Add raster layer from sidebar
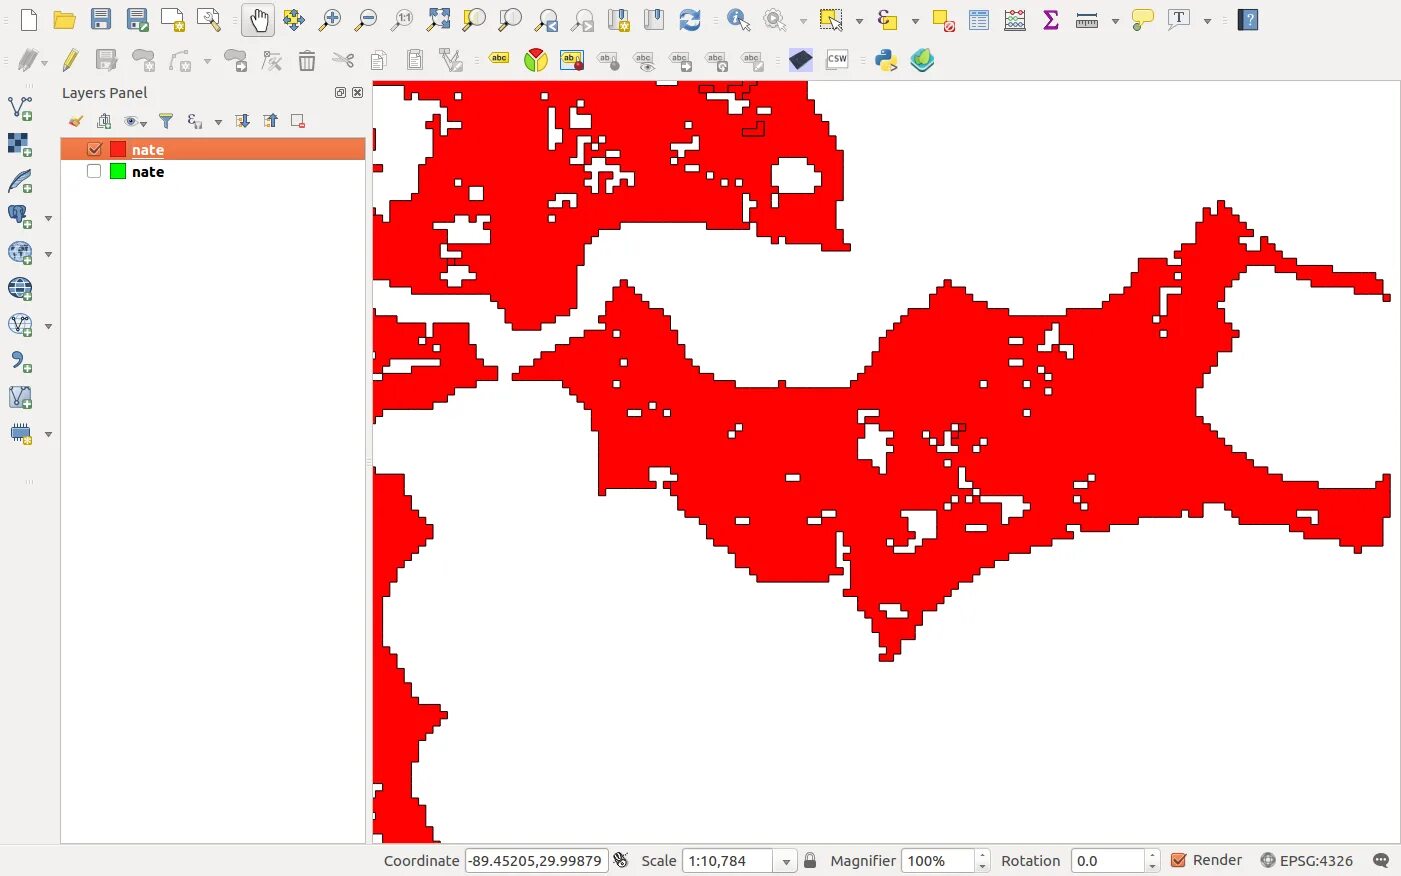 (20, 144)
